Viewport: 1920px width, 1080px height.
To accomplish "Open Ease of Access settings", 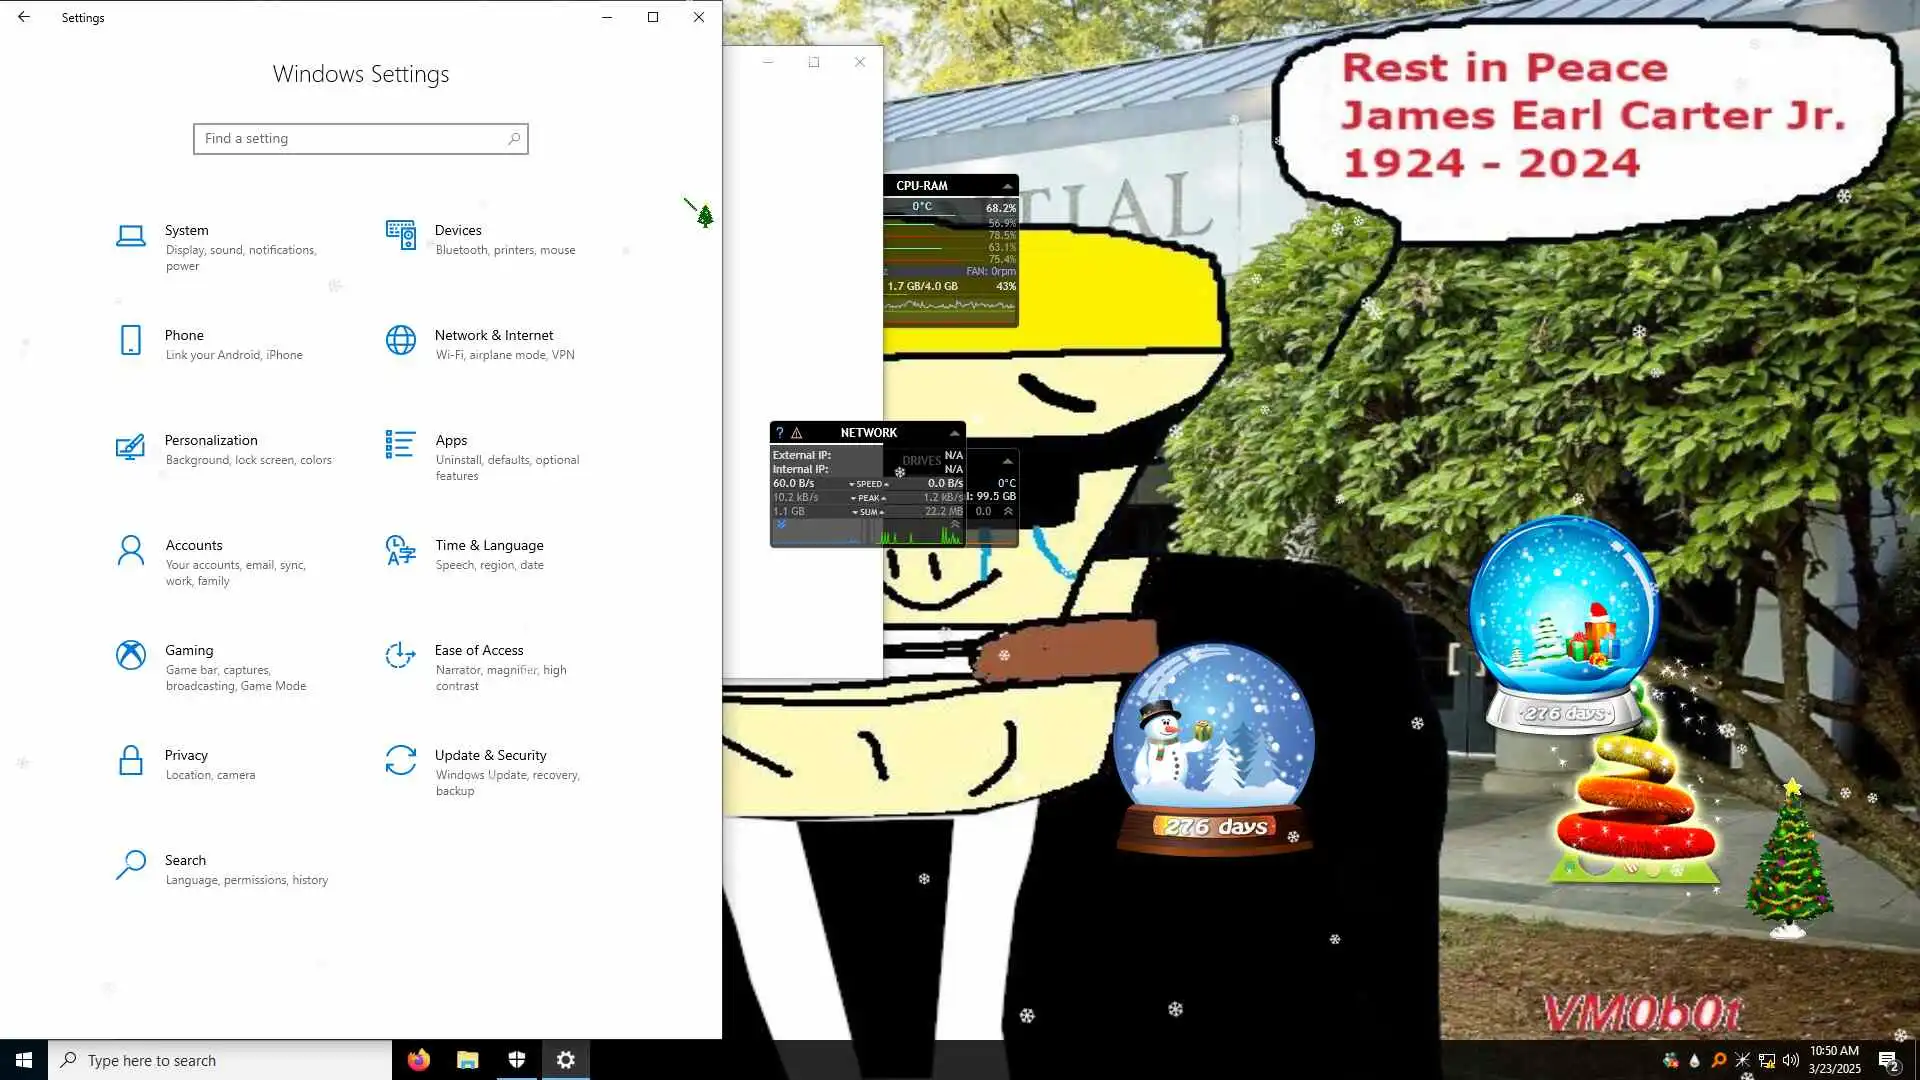I will click(478, 650).
